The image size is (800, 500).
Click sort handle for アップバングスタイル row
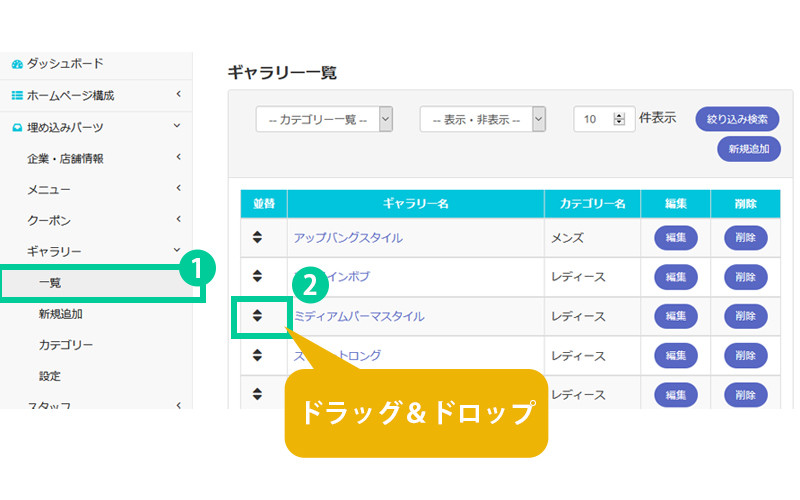coord(257,238)
